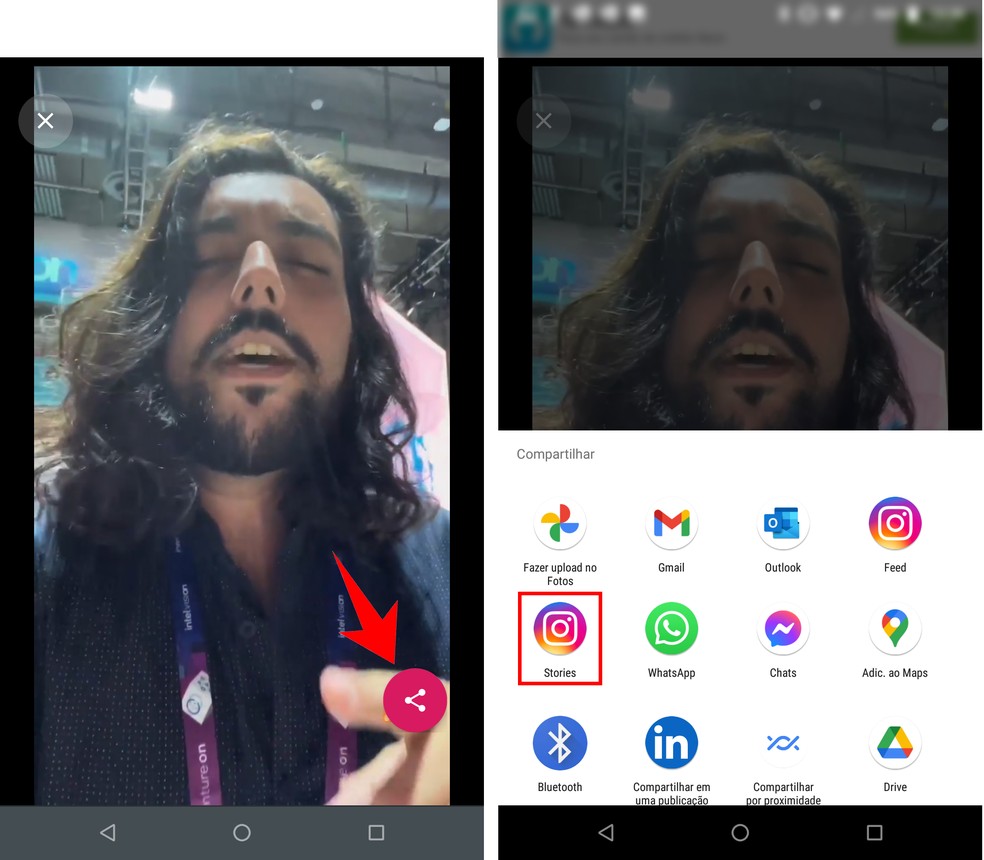Close the dimmed right preview with X

pos(543,121)
